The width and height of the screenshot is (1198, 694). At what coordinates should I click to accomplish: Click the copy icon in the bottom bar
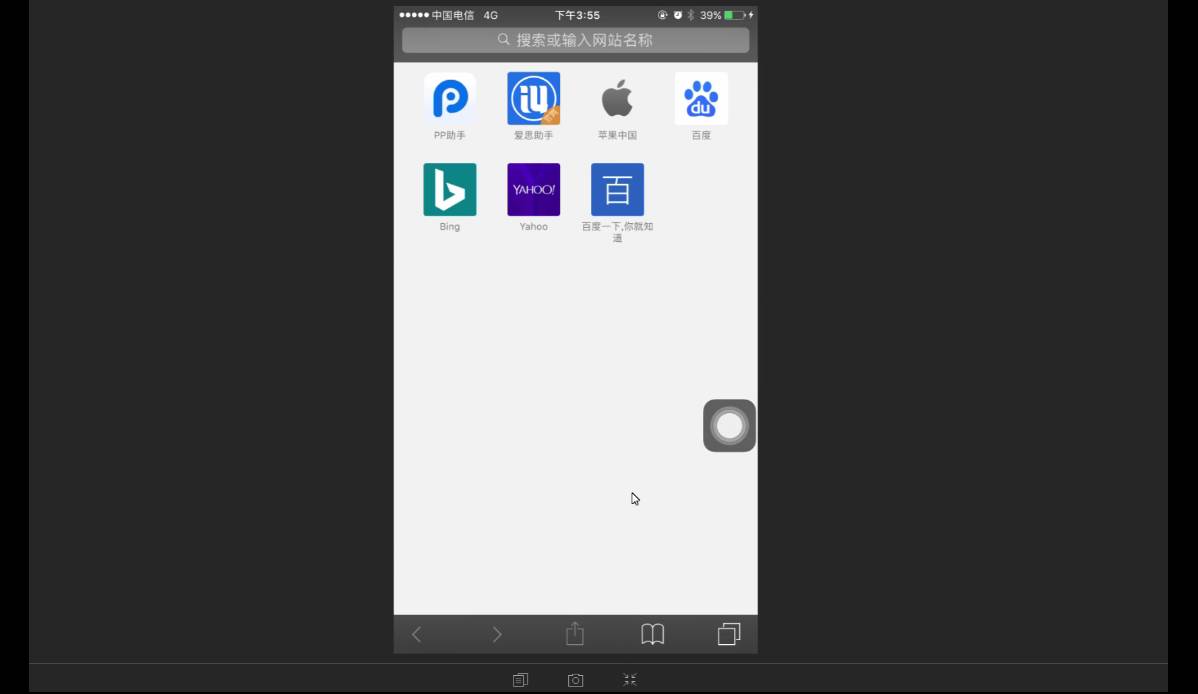tap(520, 679)
